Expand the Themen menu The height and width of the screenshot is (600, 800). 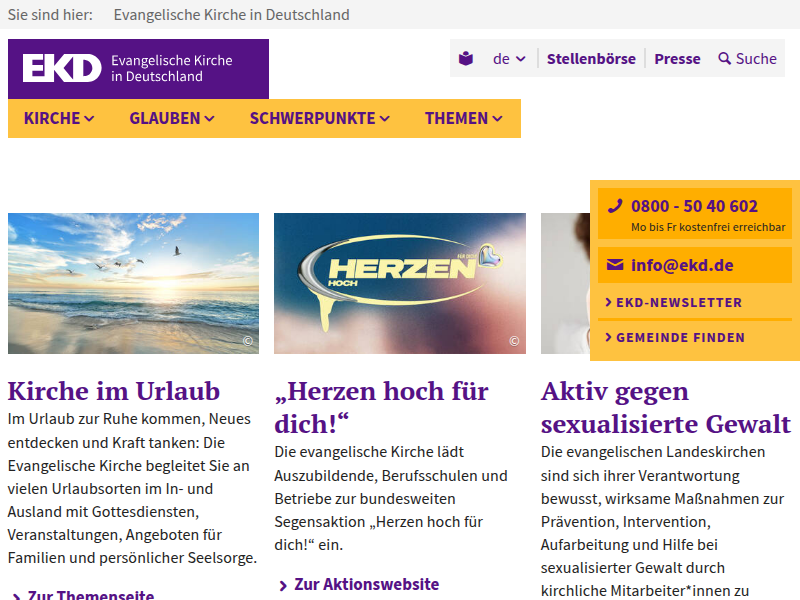click(464, 118)
